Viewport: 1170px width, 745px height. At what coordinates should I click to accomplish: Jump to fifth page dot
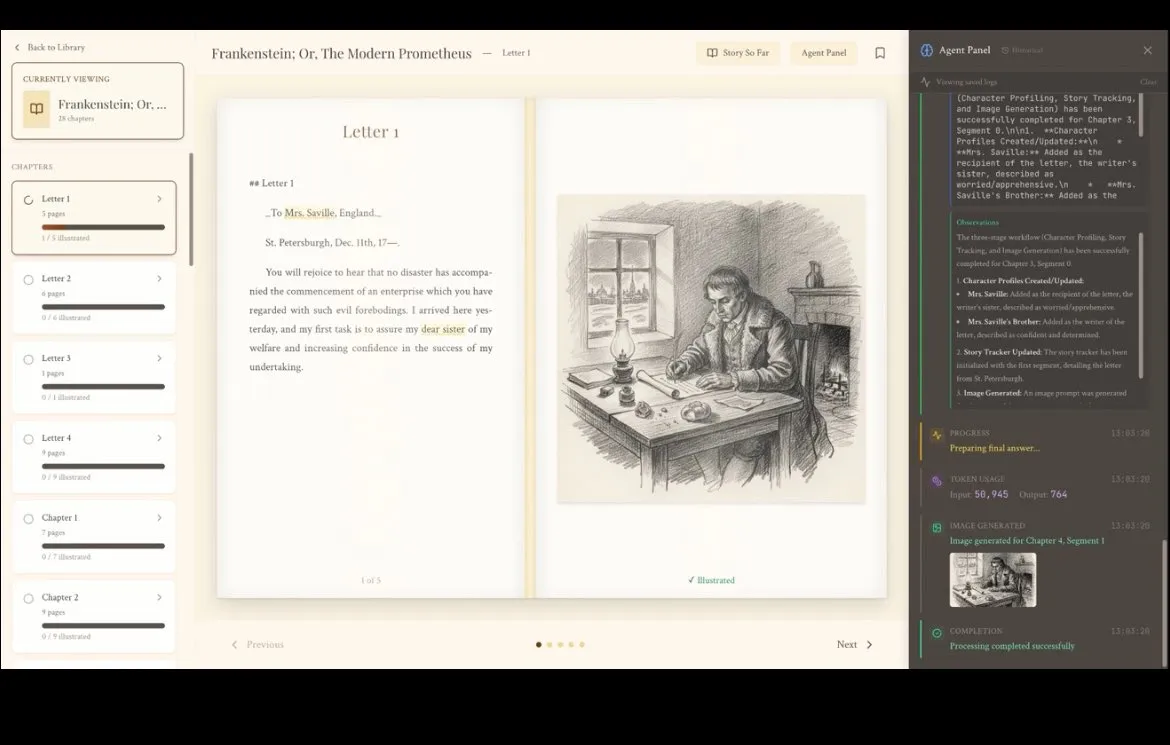tap(582, 645)
